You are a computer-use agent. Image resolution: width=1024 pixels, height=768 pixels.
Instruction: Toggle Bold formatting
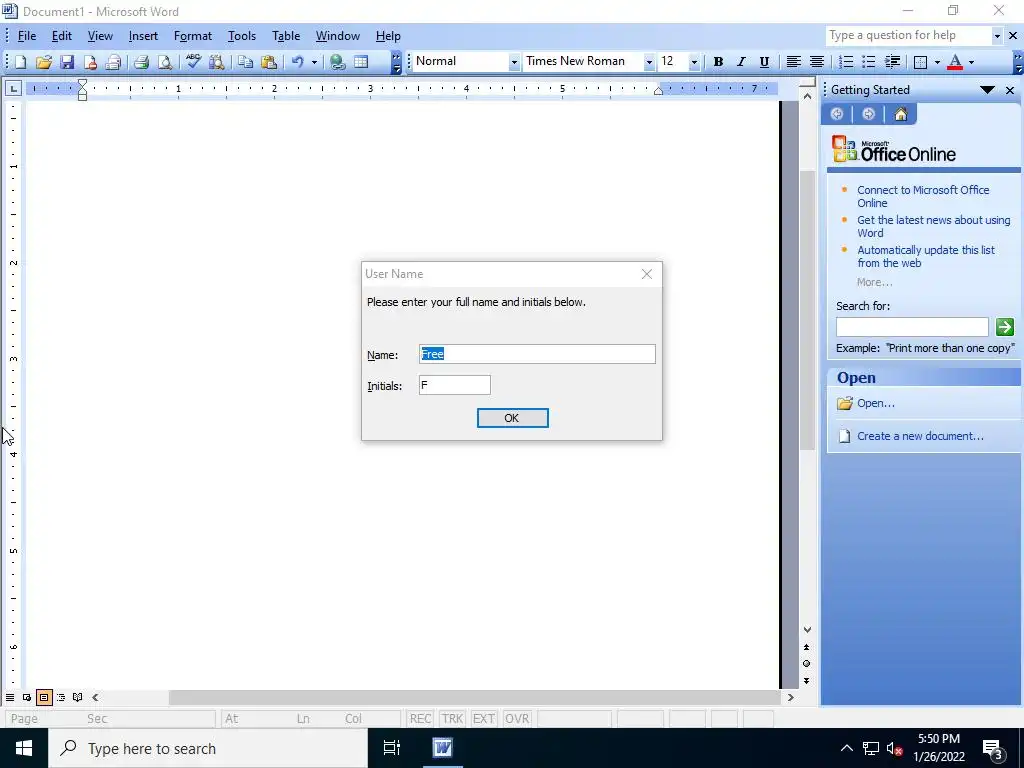click(718, 61)
